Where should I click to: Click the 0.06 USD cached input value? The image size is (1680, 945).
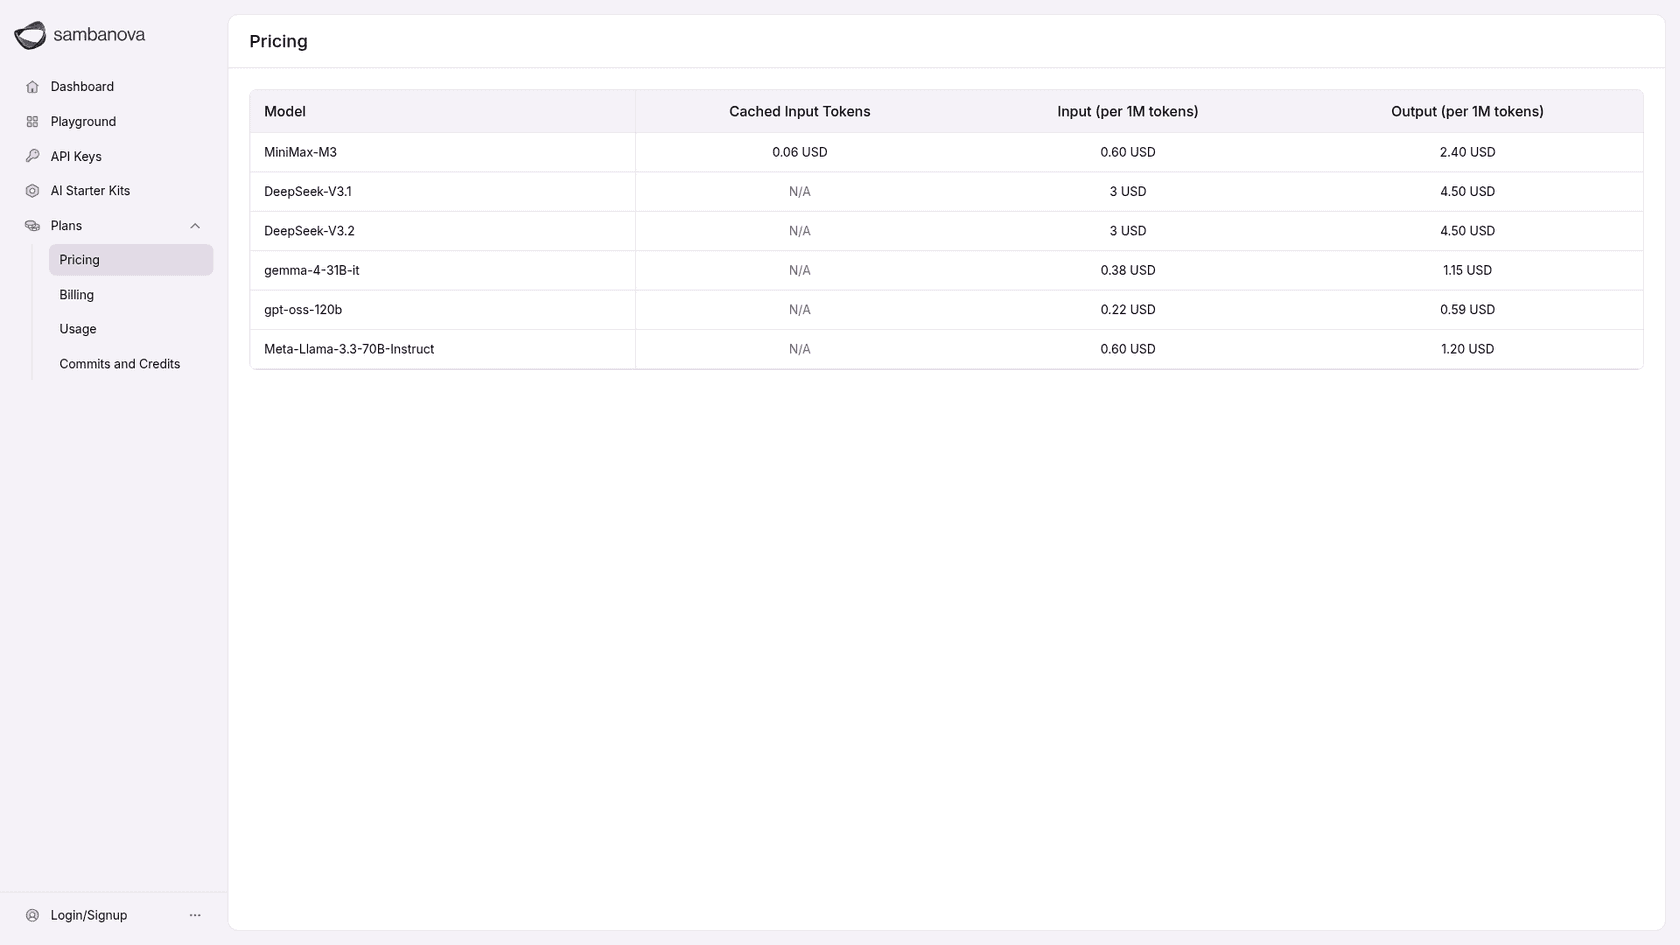pos(800,152)
